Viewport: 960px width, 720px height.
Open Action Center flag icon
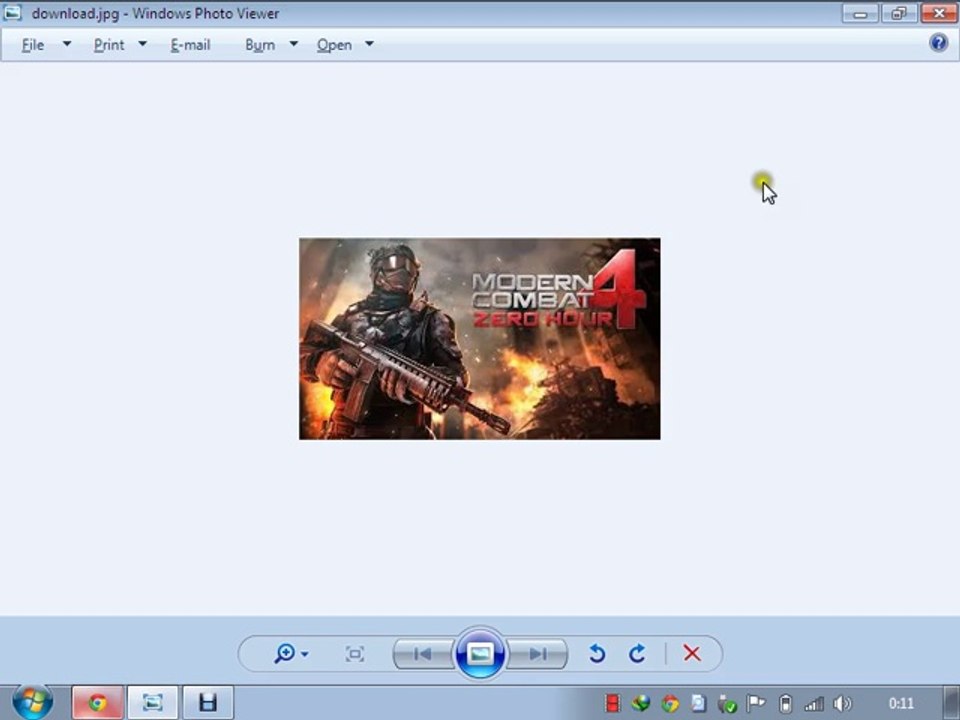pos(756,703)
